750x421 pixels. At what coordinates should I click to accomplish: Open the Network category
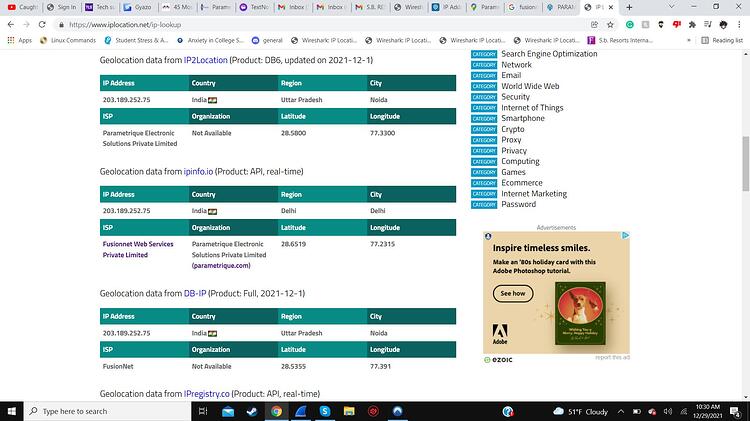[x=516, y=65]
